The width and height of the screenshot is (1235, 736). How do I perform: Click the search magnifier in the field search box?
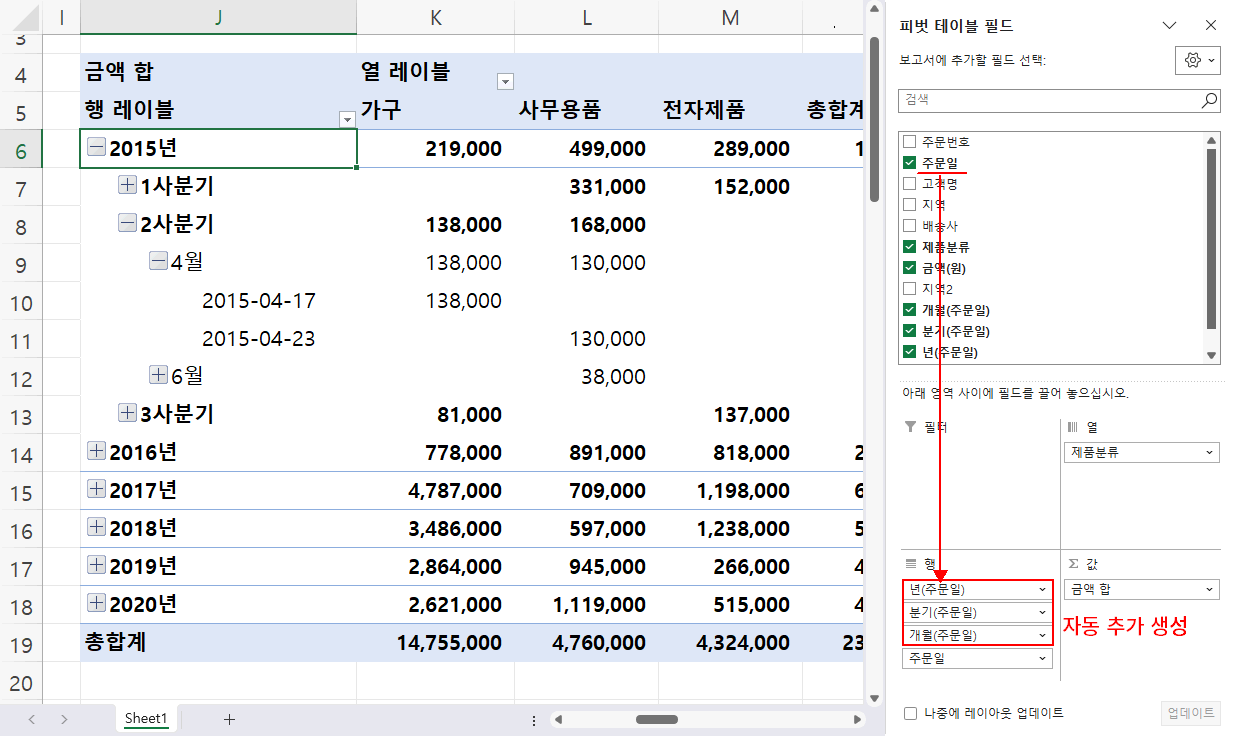coord(1208,100)
